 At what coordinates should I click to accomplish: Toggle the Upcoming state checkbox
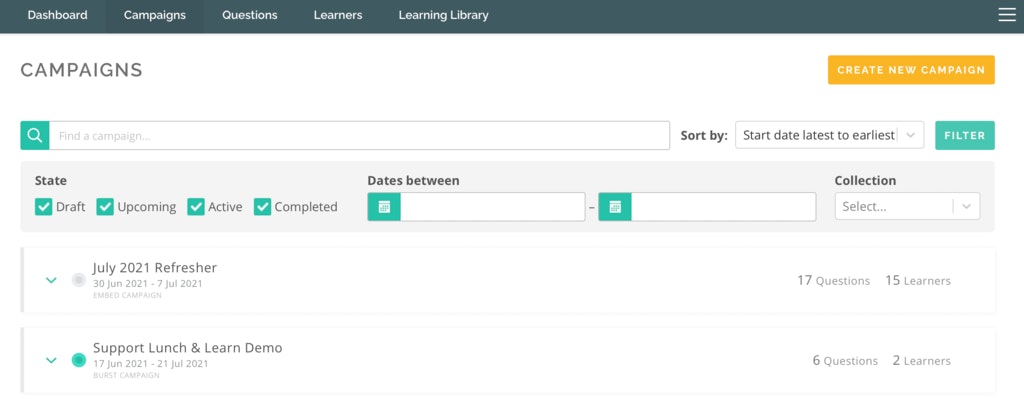pyautogui.click(x=105, y=207)
